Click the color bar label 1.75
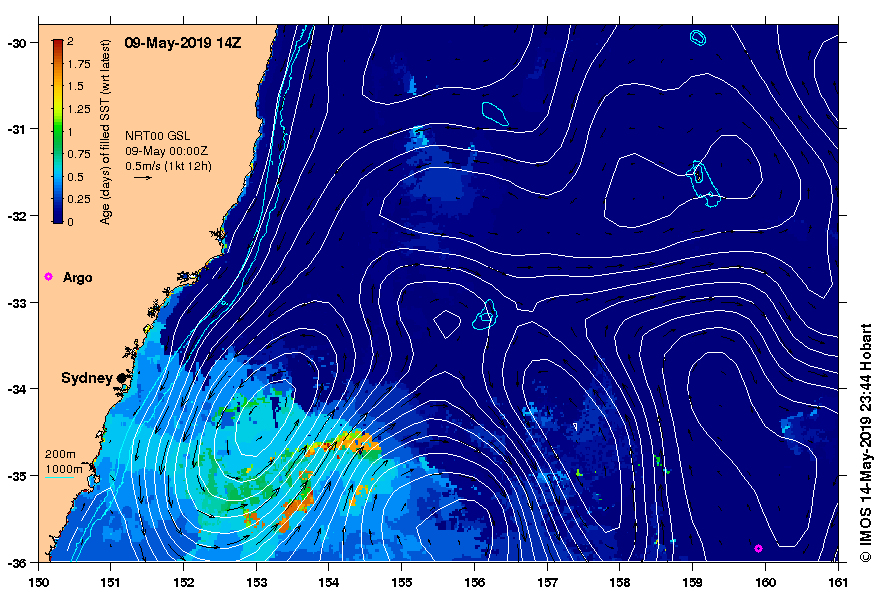This screenshot has height=600, width=879. click(x=79, y=64)
